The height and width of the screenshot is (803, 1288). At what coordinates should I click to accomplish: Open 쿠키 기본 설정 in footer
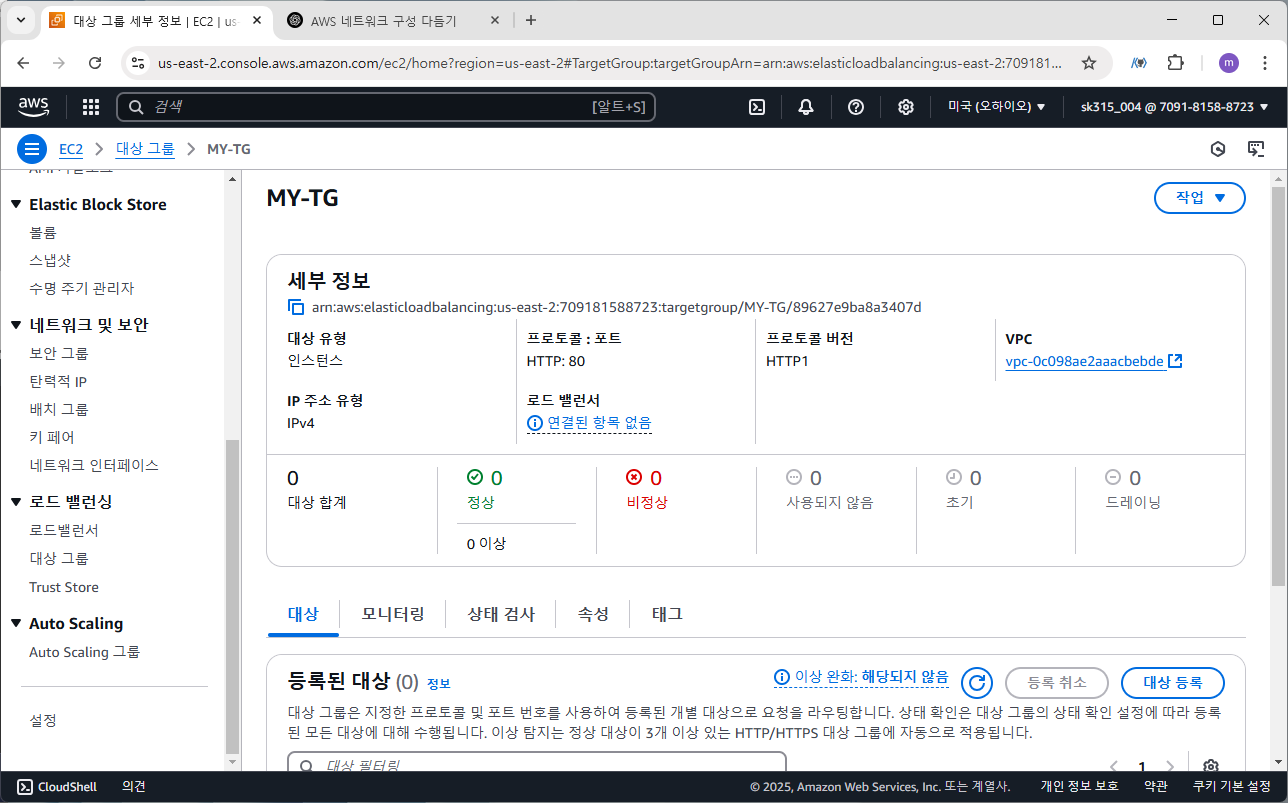[1231, 787]
